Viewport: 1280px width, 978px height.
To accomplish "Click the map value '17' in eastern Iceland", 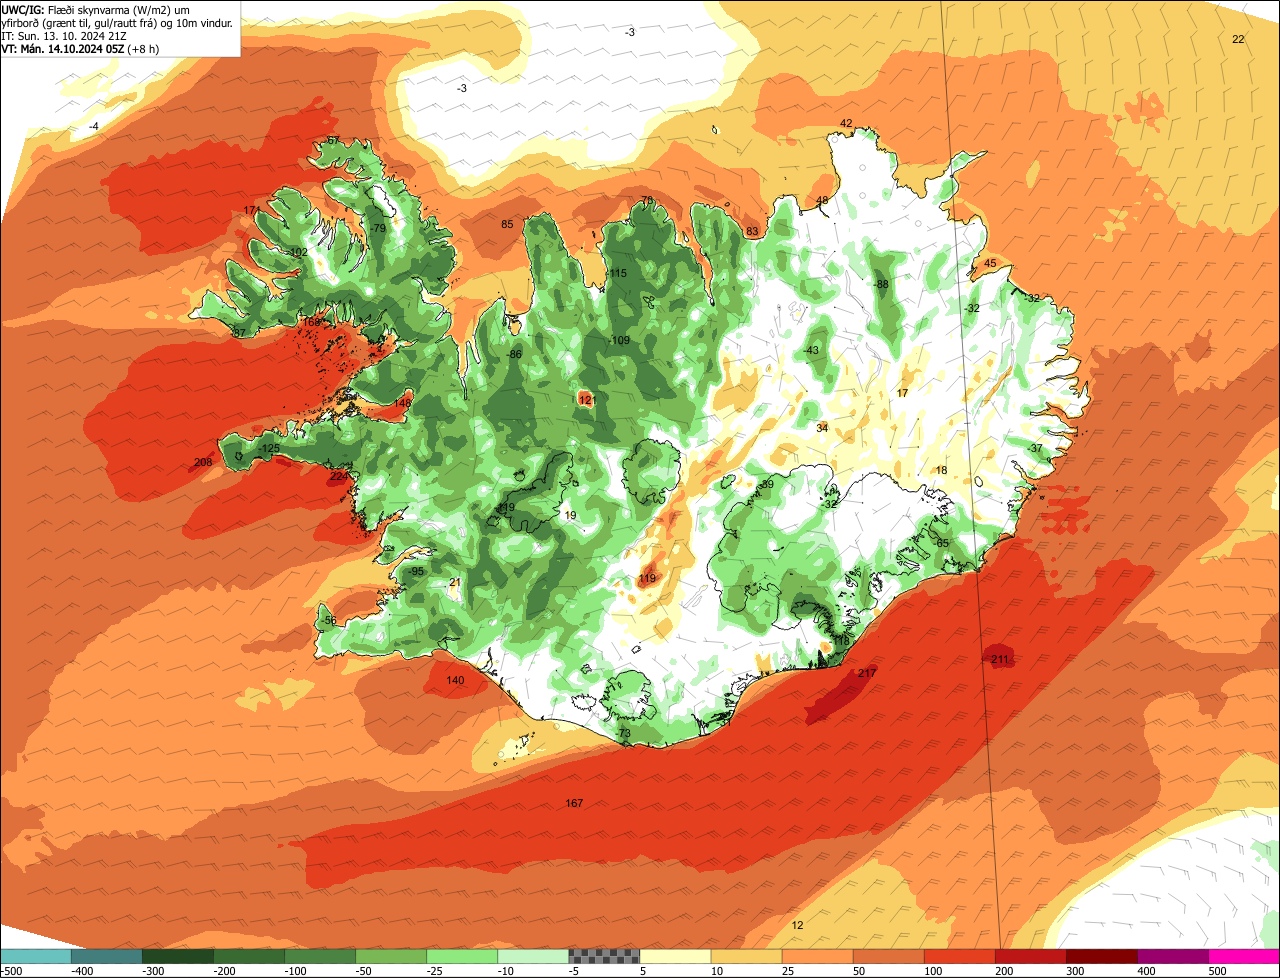I will coord(903,394).
